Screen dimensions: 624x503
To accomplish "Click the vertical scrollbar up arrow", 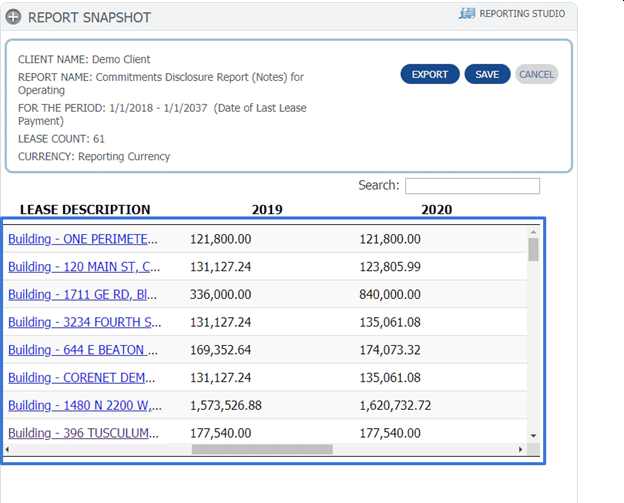I will 533,232.
